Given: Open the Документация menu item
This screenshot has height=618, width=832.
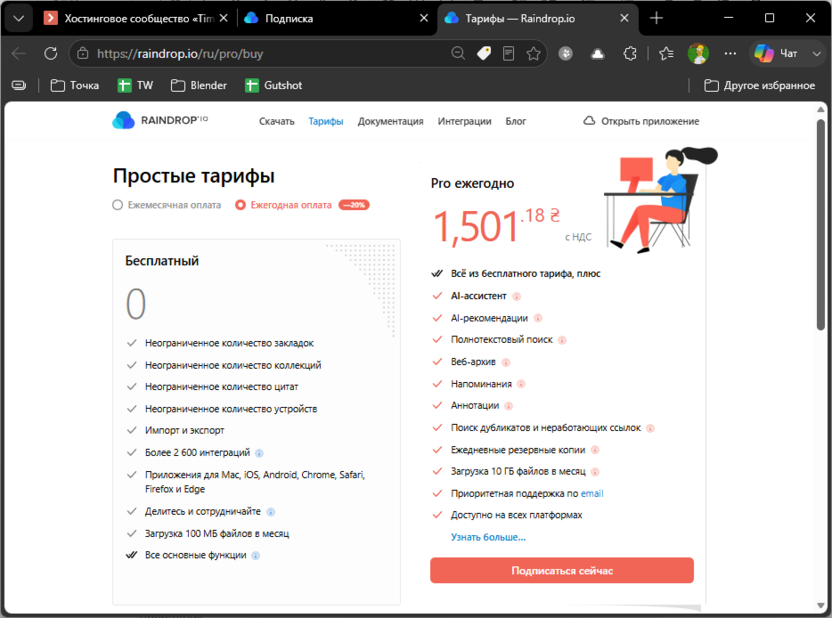Looking at the screenshot, I should pos(391,121).
